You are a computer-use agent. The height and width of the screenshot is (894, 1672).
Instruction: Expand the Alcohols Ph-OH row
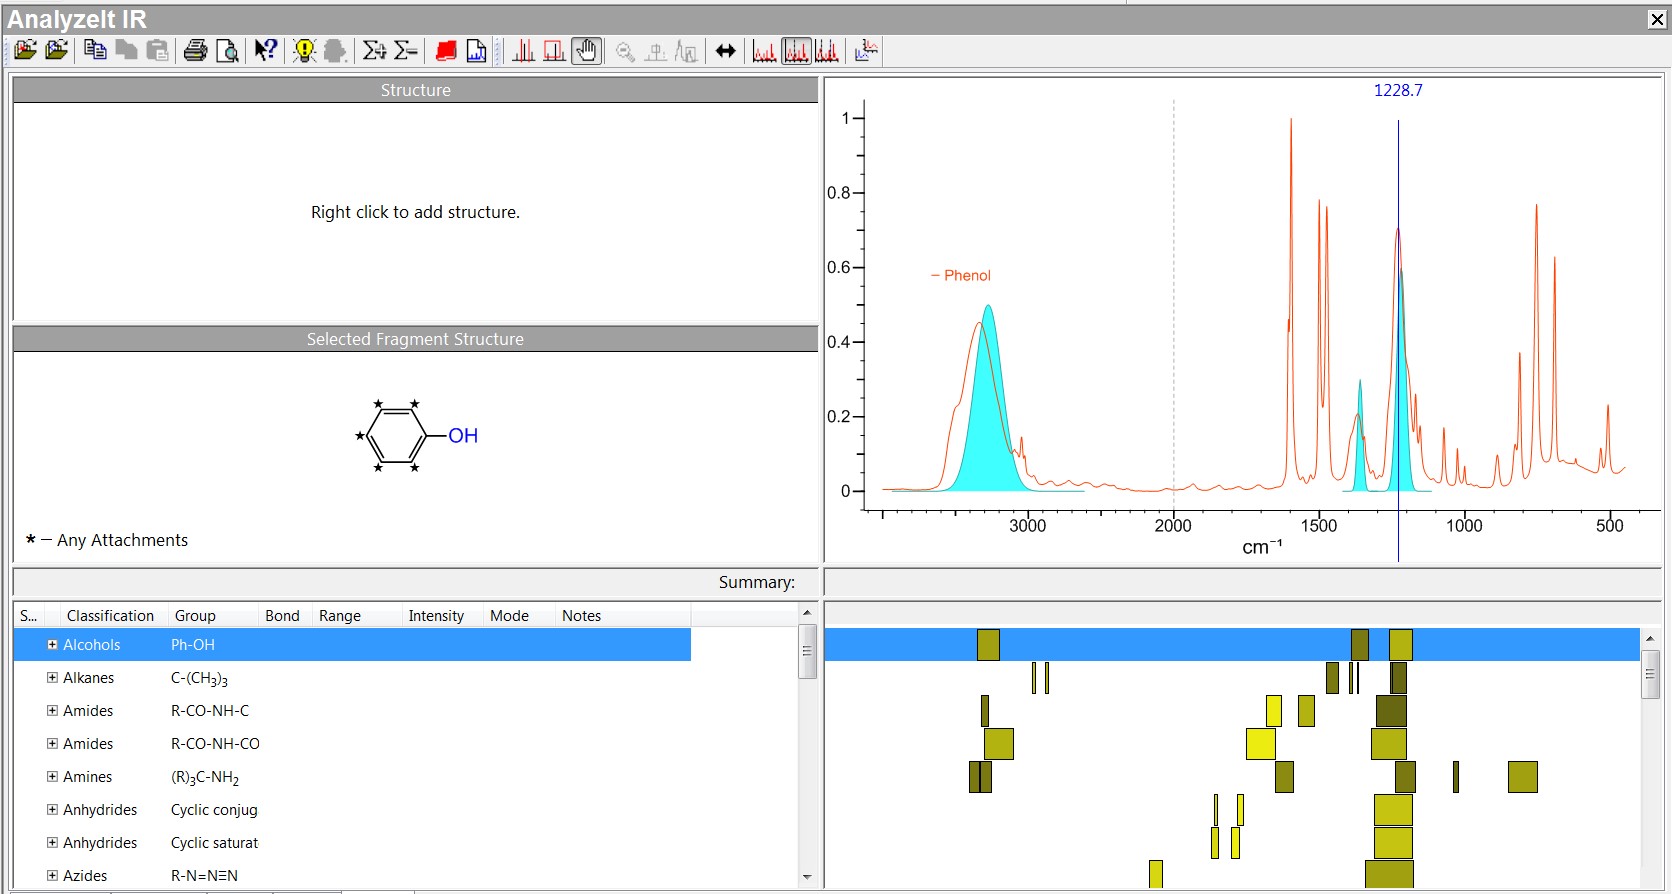coord(52,645)
